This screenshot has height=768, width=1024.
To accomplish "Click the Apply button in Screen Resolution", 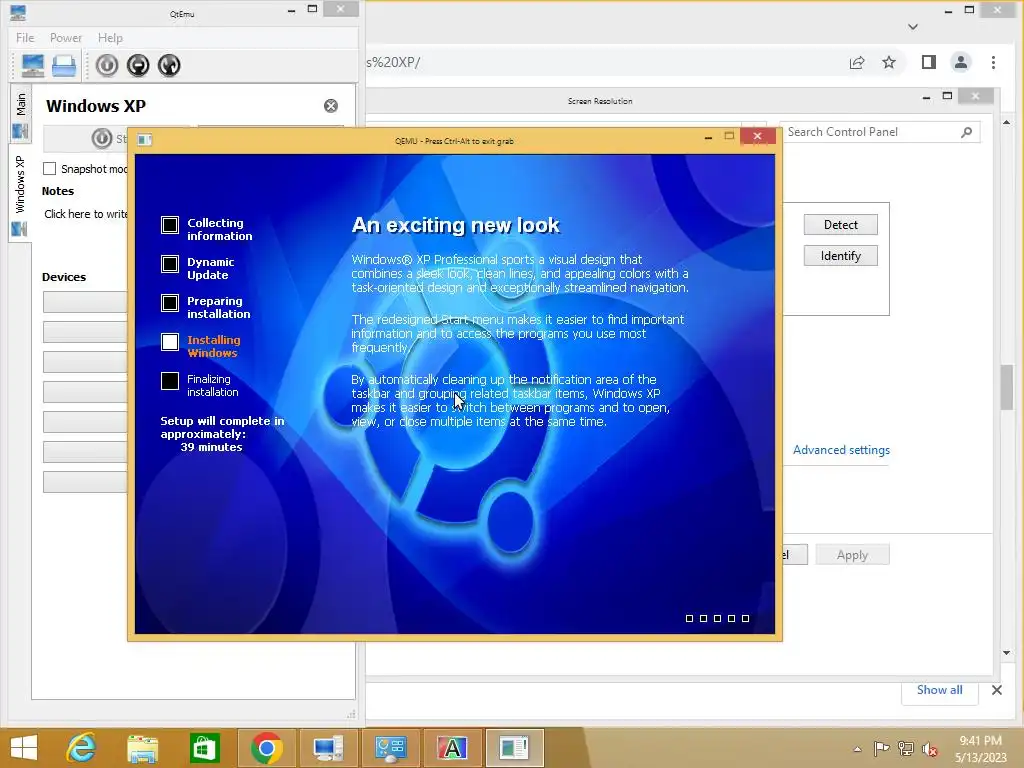I will 852,555.
